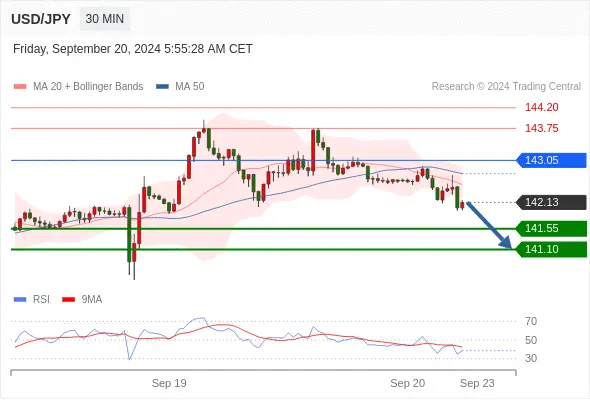The height and width of the screenshot is (400, 590).
Task: Click the Sep 19 date axis label
Action: point(169,383)
